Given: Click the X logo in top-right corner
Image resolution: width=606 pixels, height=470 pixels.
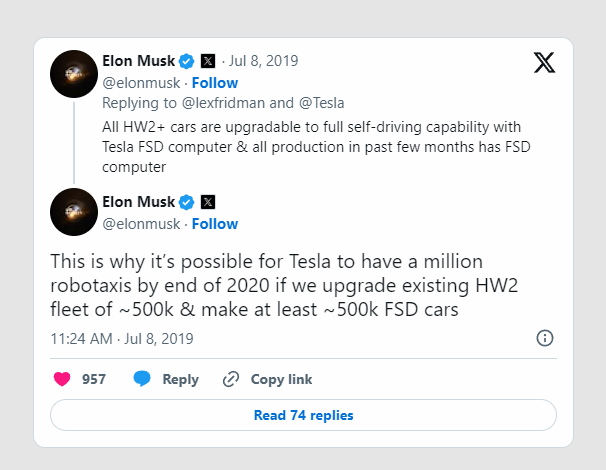Looking at the screenshot, I should tap(544, 63).
